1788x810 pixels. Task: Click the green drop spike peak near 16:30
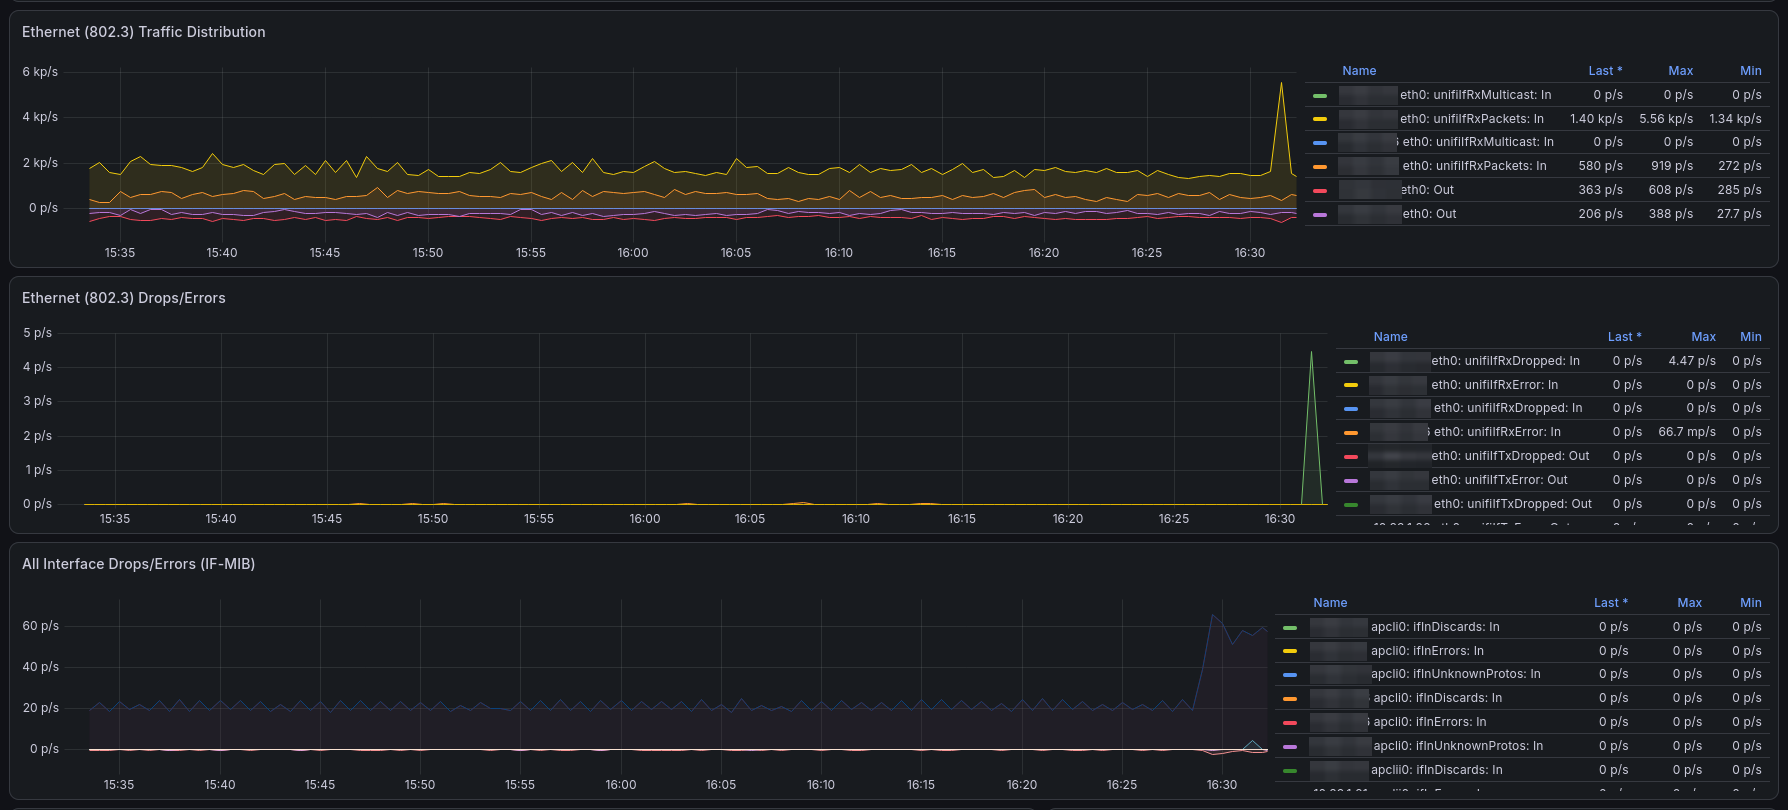[1311, 352]
